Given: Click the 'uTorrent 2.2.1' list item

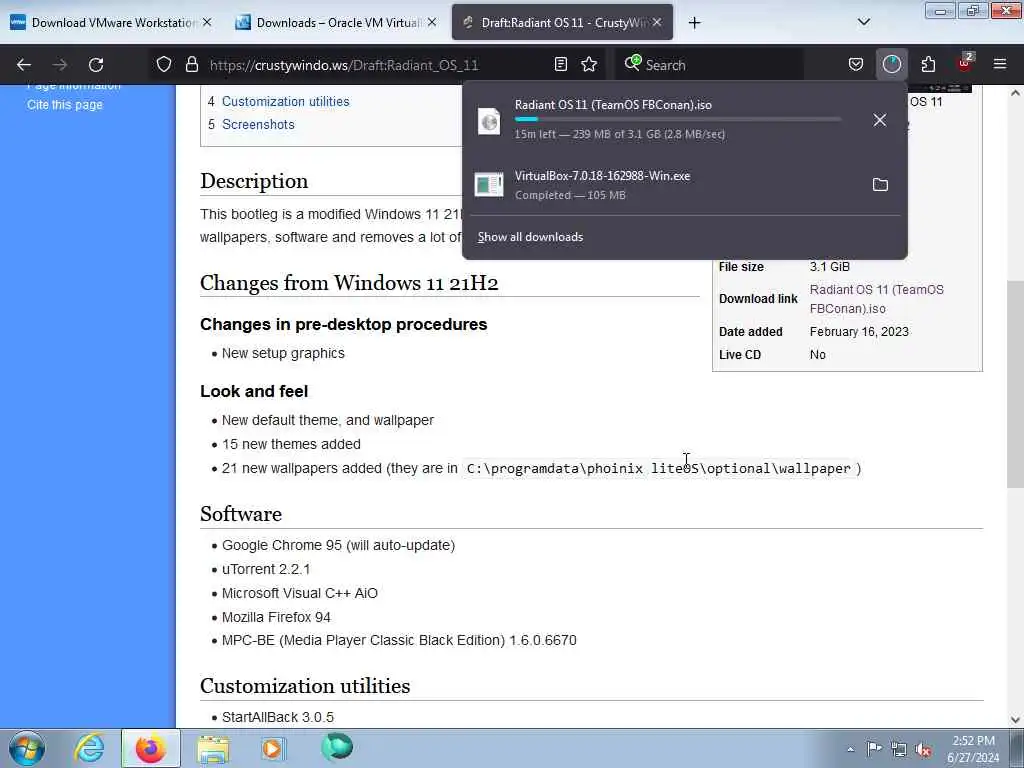Looking at the screenshot, I should pyautogui.click(x=266, y=569).
